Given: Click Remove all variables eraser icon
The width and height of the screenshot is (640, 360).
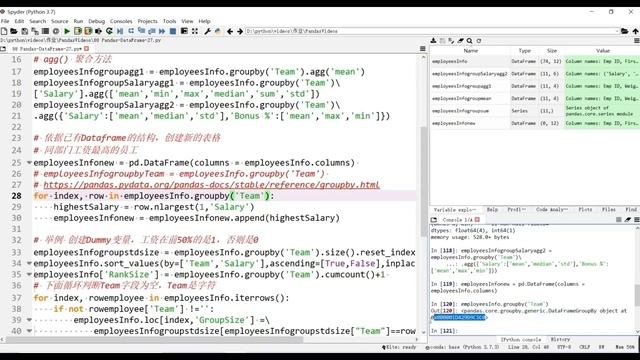Looking at the screenshot, I should point(460,41).
